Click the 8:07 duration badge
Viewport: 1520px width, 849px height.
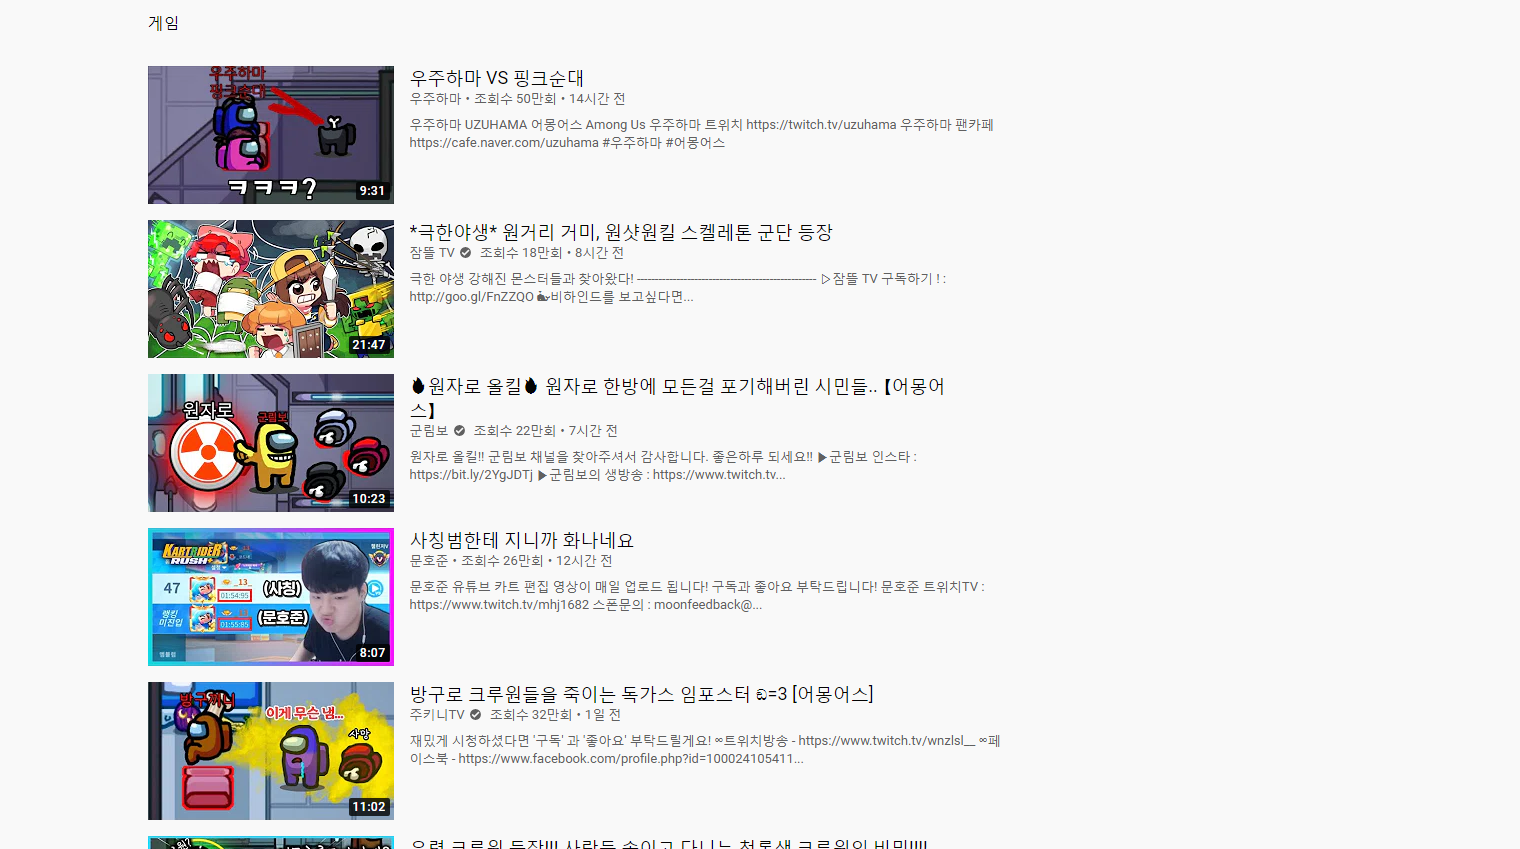tap(372, 653)
